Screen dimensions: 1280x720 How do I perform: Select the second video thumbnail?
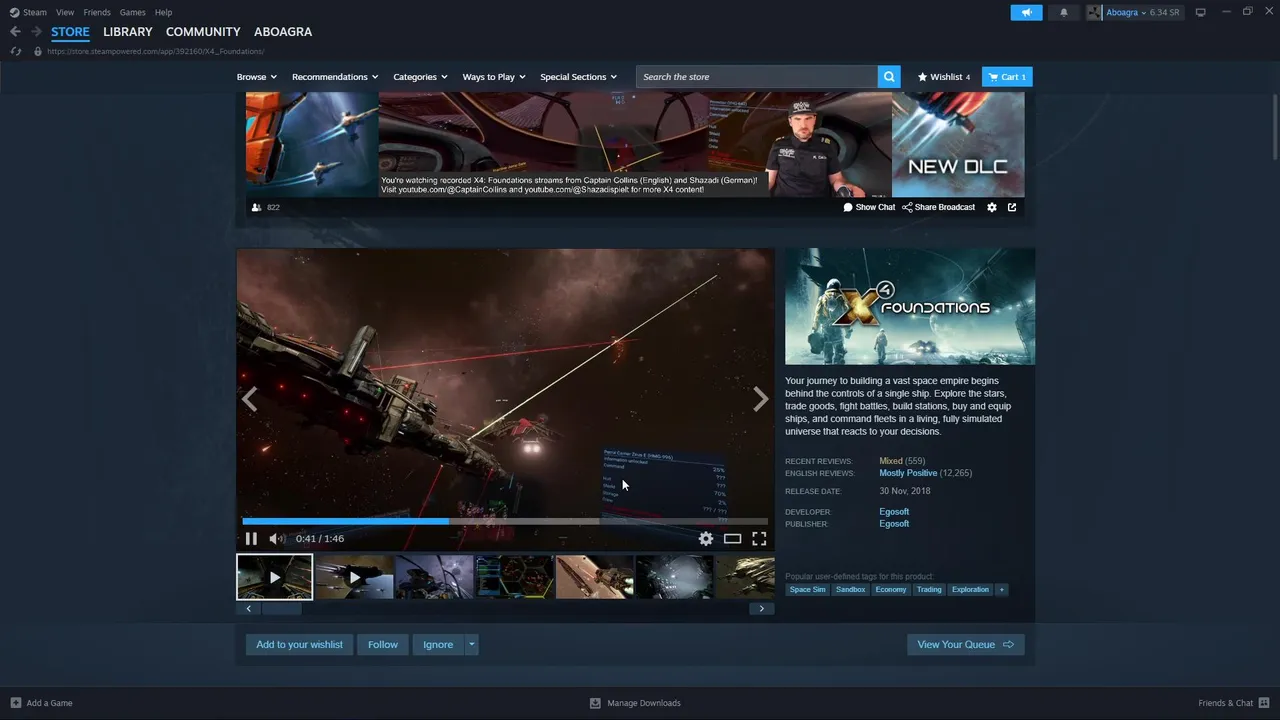click(x=354, y=577)
